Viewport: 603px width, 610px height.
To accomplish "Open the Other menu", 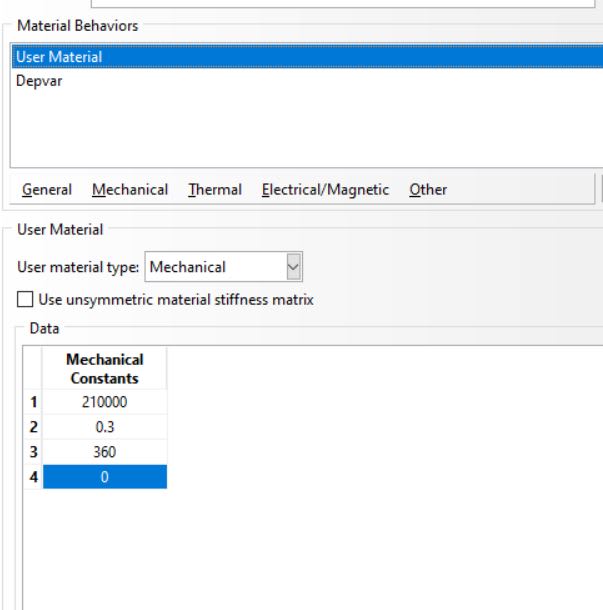I will [x=428, y=190].
